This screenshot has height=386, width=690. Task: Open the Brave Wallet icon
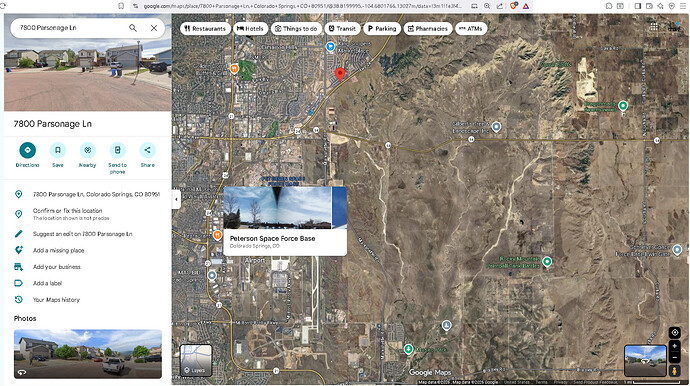click(x=650, y=6)
